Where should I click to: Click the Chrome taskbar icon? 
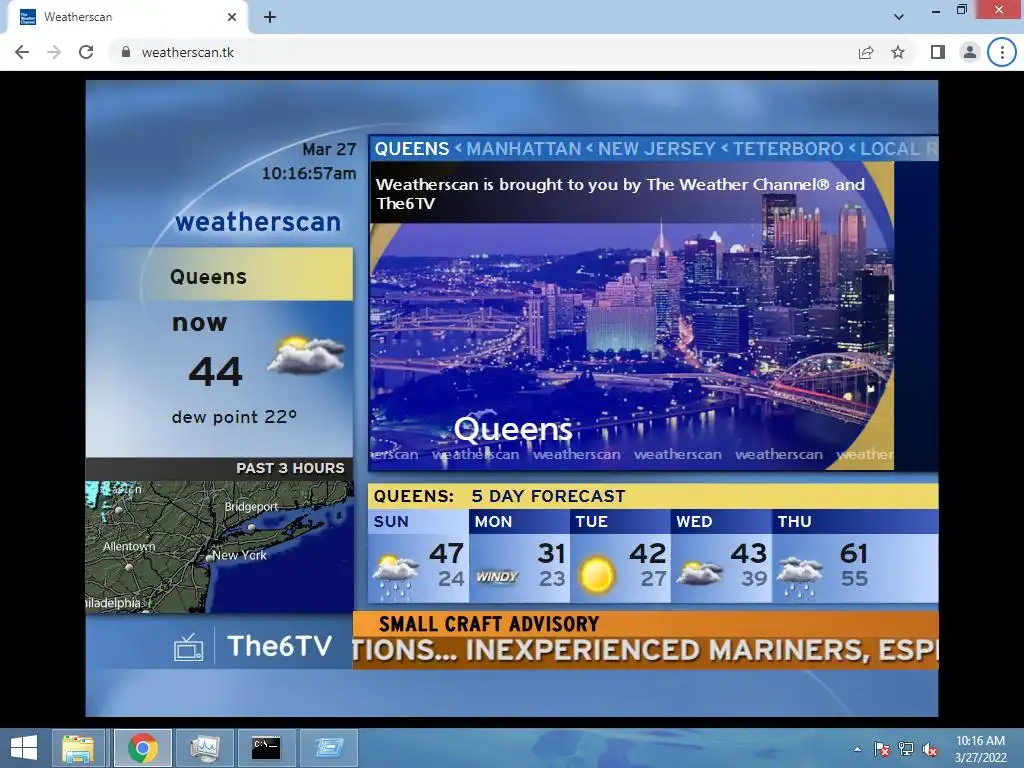[x=142, y=748]
